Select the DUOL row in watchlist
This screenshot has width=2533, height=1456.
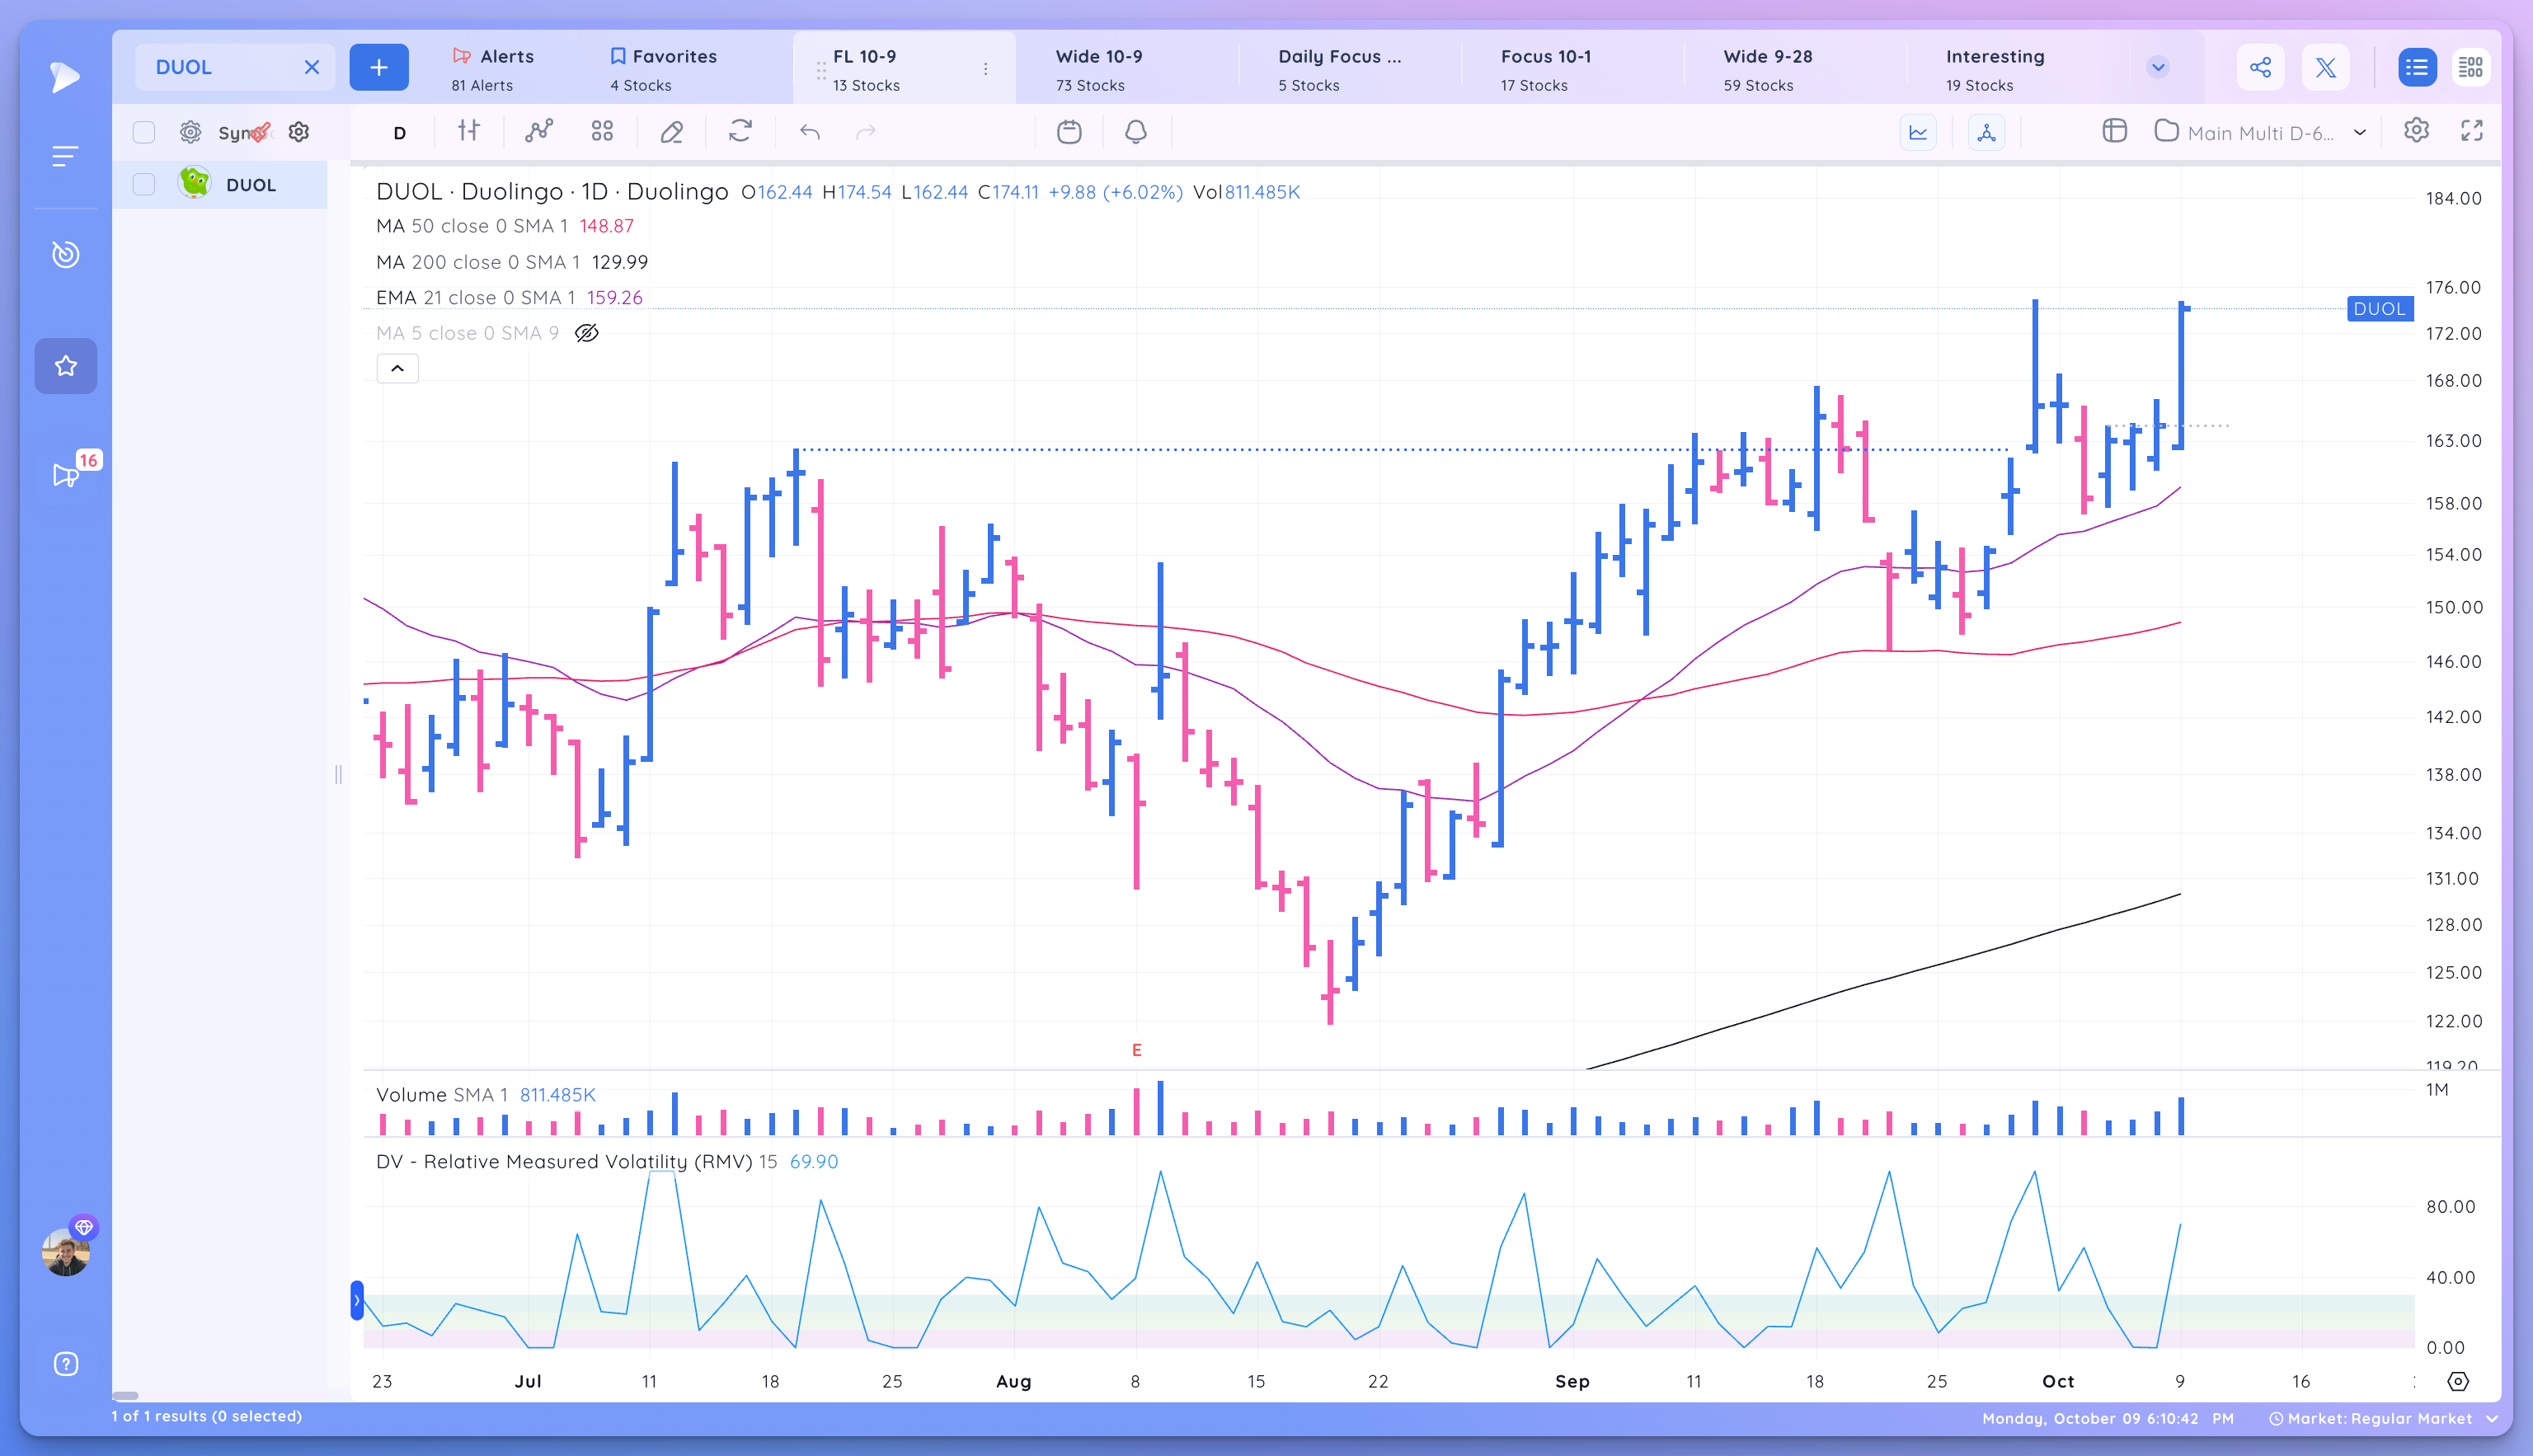pos(220,185)
